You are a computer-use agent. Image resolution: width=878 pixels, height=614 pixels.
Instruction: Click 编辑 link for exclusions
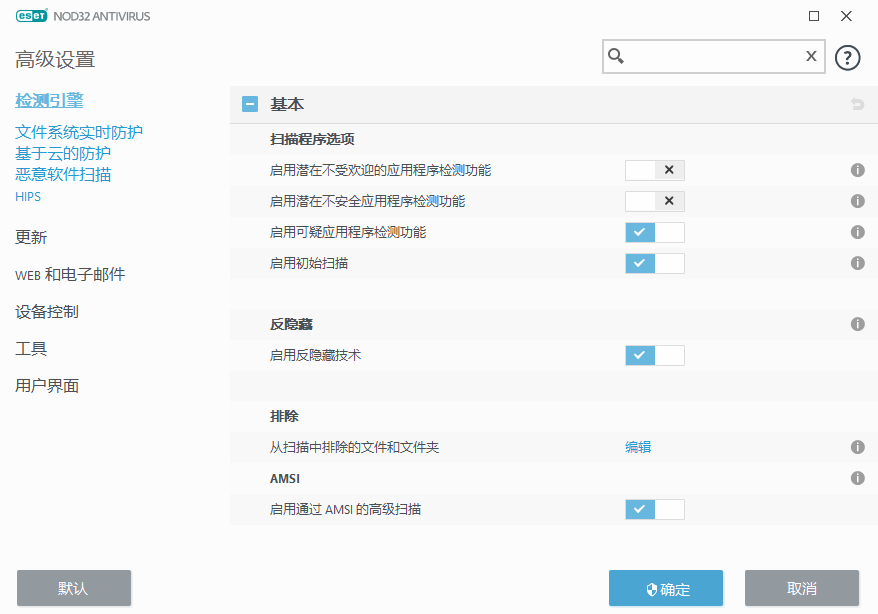tap(638, 447)
